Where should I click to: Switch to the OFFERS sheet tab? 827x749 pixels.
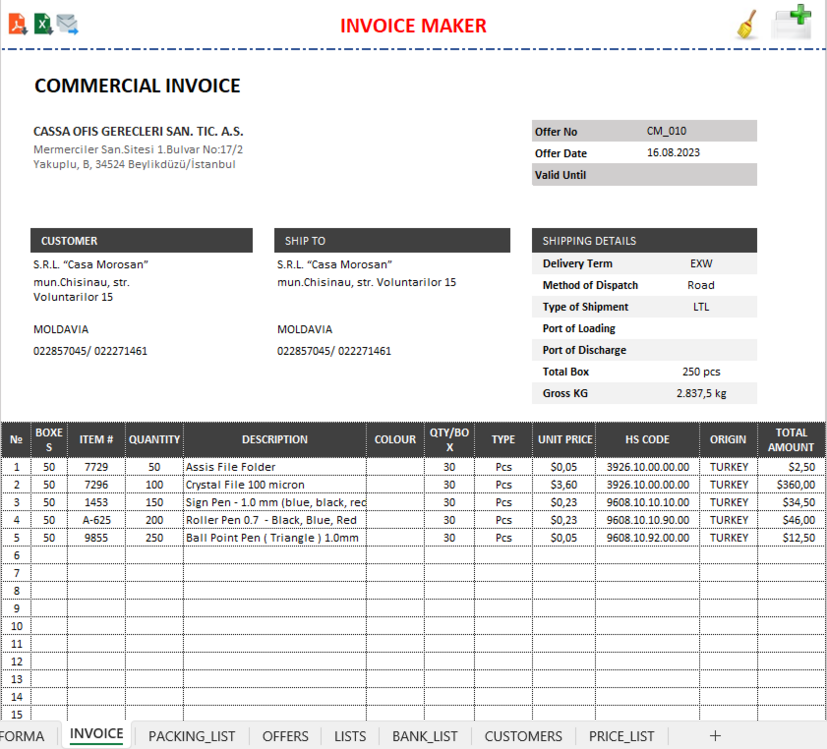tap(285, 736)
